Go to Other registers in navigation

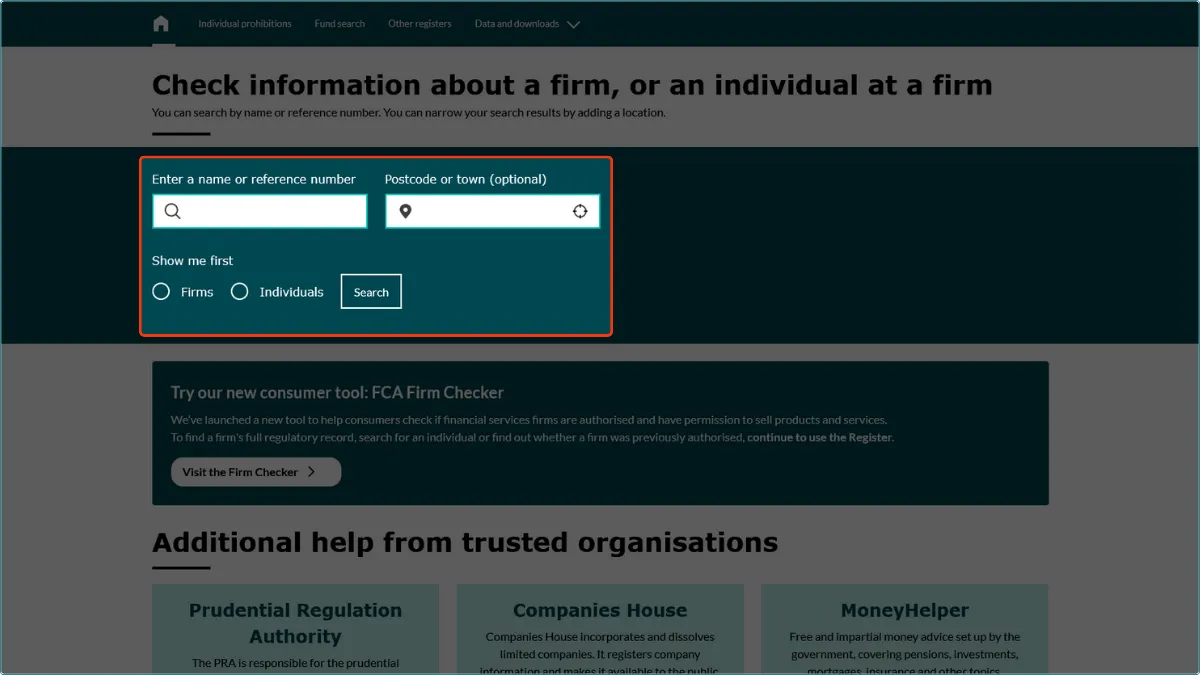coord(419,24)
